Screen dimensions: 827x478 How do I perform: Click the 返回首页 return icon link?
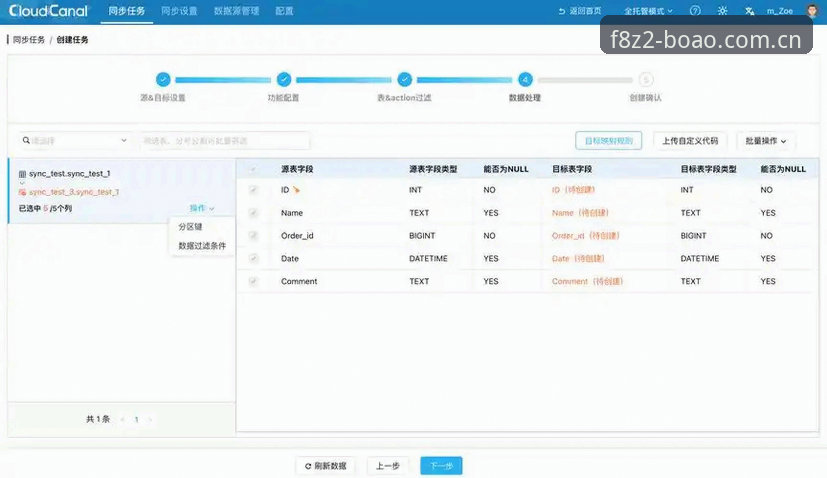[x=580, y=11]
